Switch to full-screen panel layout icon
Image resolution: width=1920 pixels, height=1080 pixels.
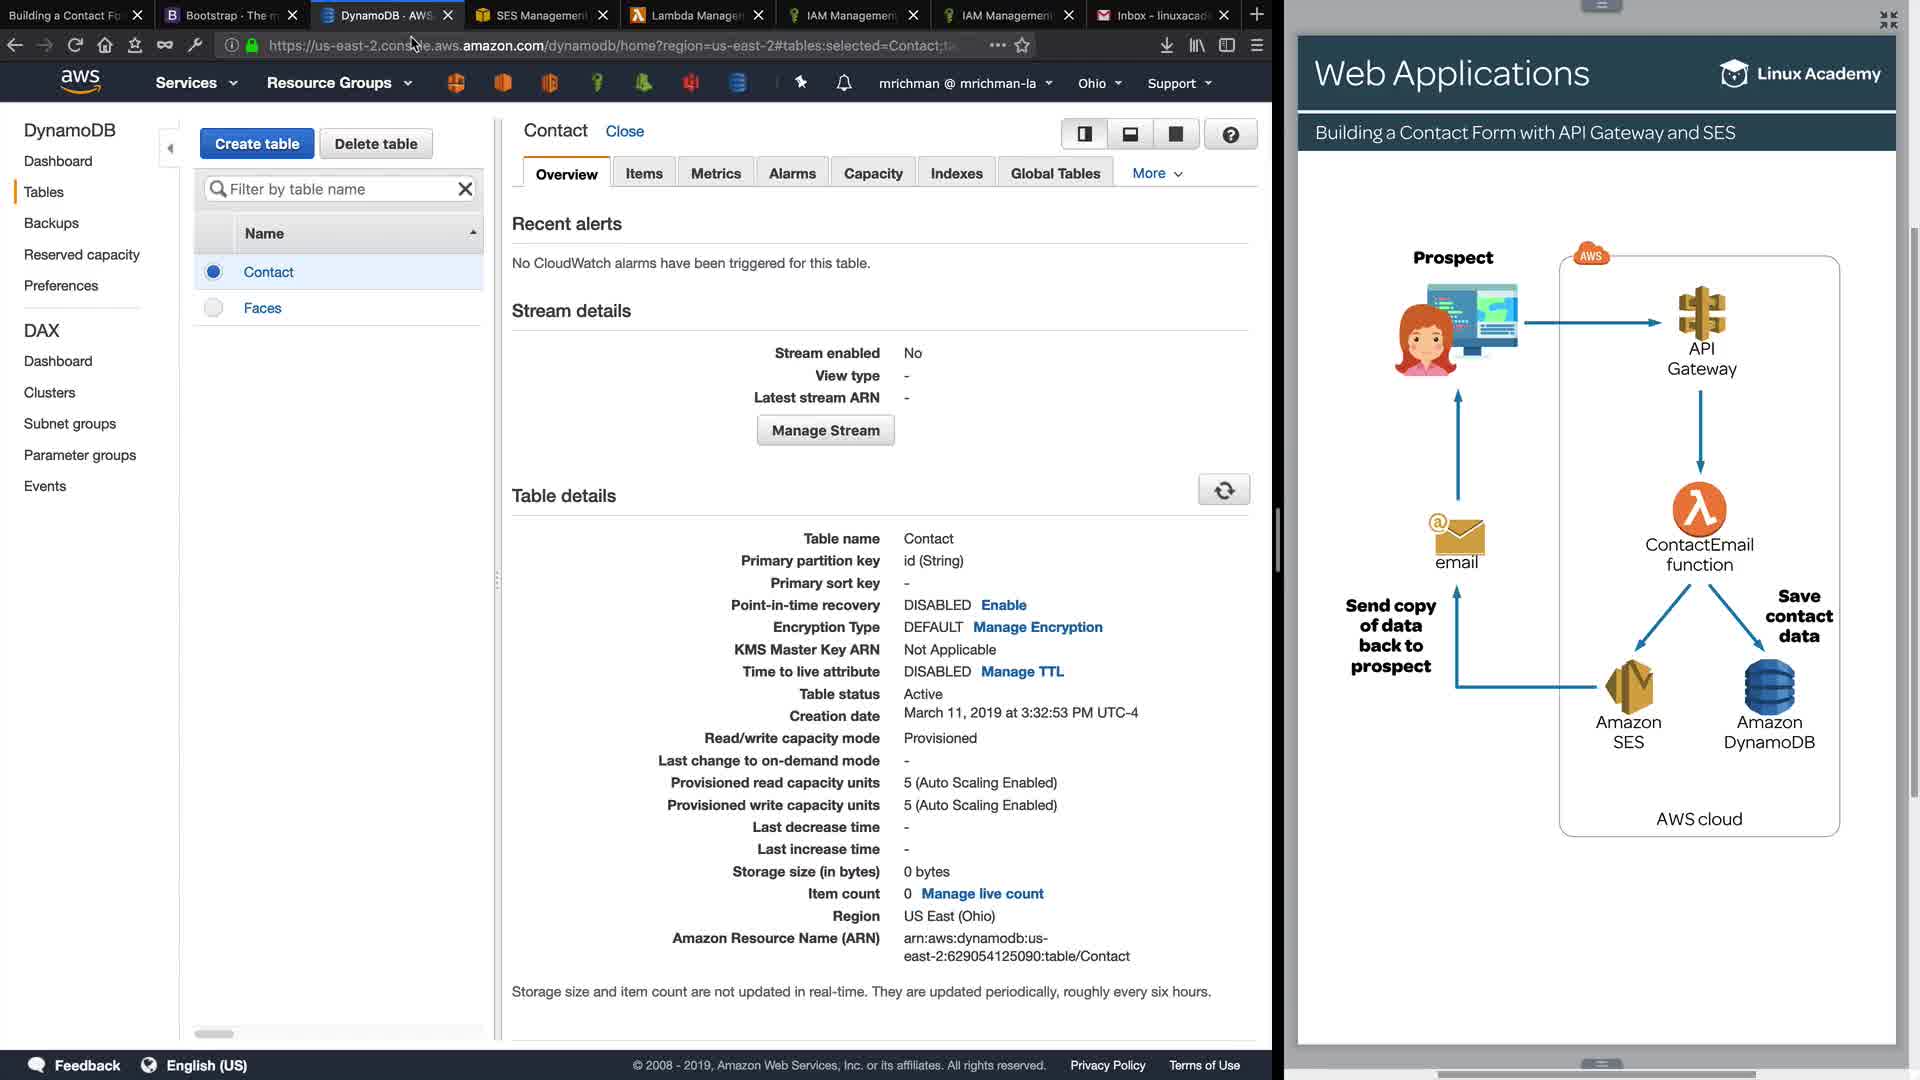point(1176,134)
